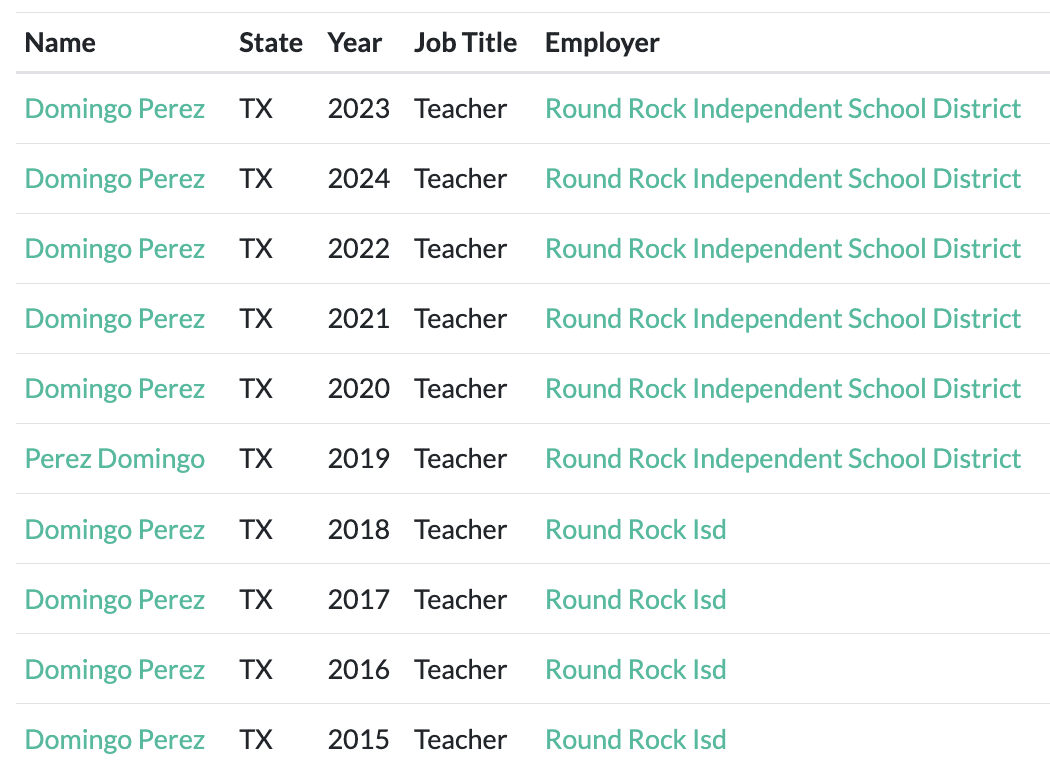This screenshot has height=774, width=1050.
Task: Open Round Rock Independent School District for 2020
Action: pyautogui.click(x=782, y=388)
